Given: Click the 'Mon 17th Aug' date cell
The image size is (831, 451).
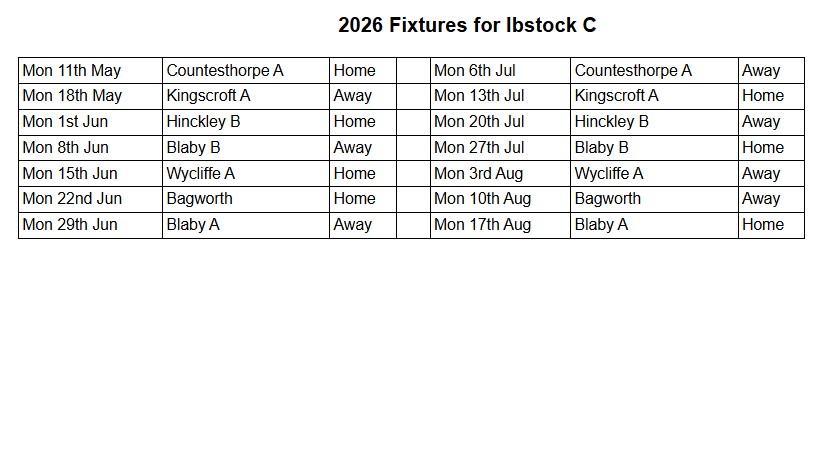Looking at the screenshot, I should click(x=483, y=225).
